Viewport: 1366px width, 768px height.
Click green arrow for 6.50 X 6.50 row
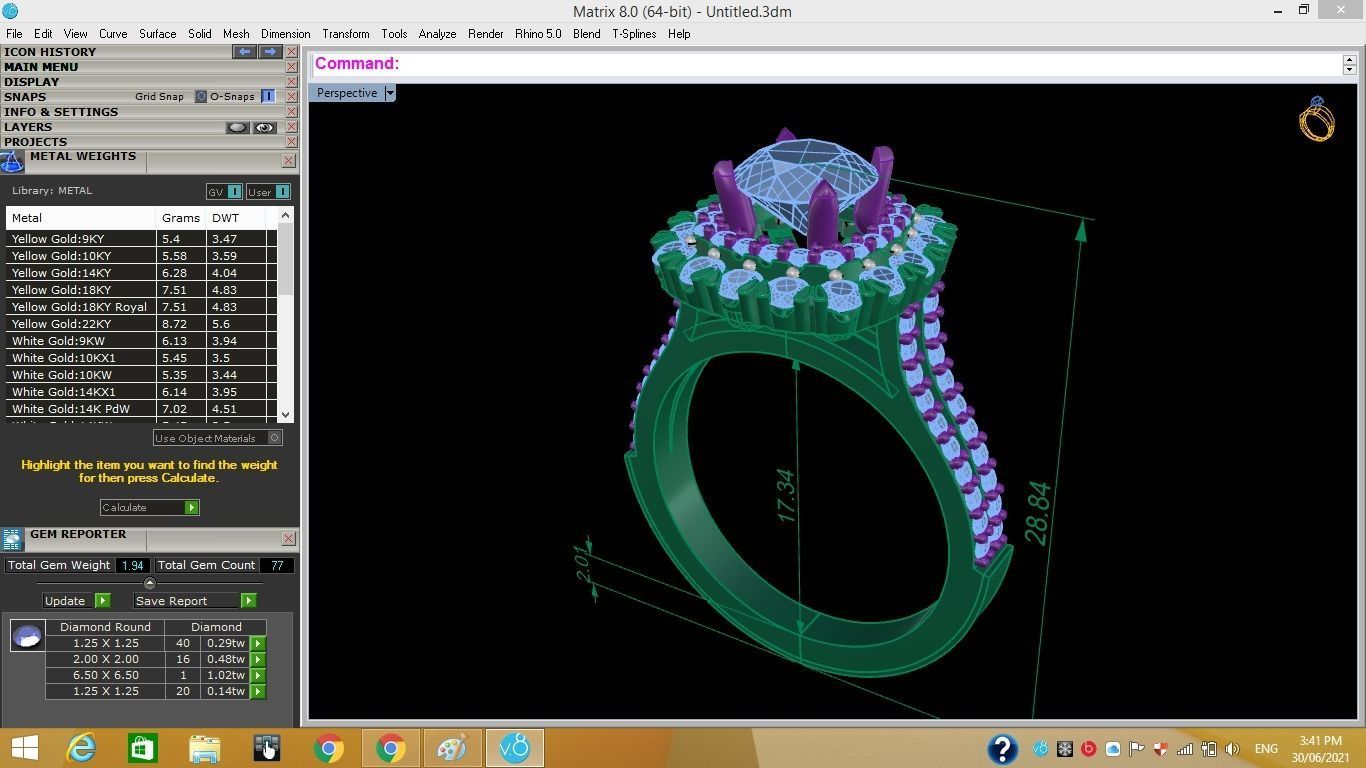click(258, 675)
